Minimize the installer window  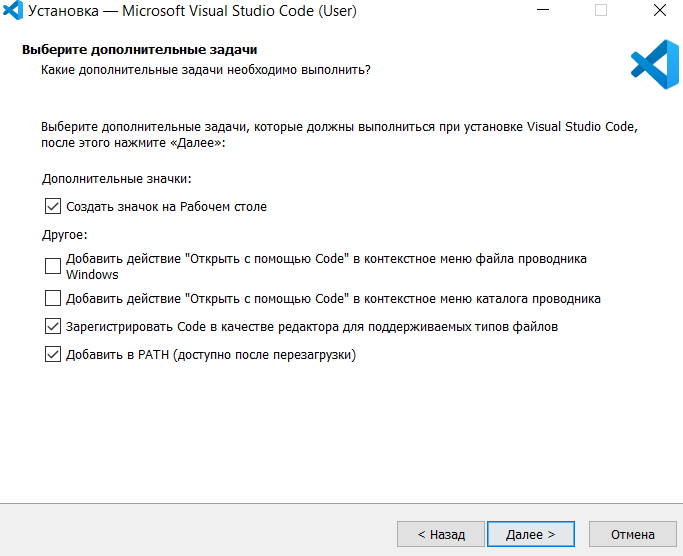pos(540,12)
